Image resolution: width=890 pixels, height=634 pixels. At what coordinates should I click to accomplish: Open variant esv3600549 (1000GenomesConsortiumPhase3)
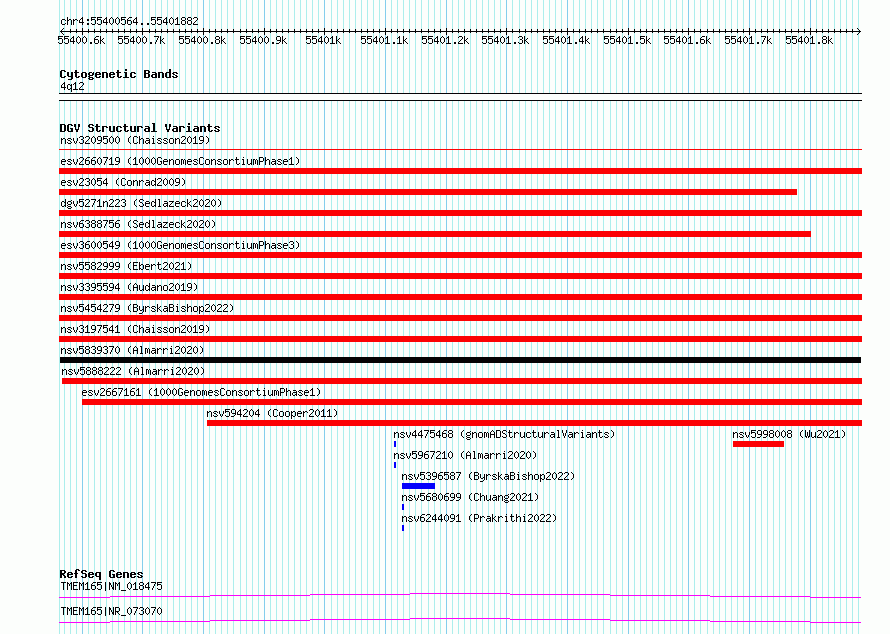180,245
